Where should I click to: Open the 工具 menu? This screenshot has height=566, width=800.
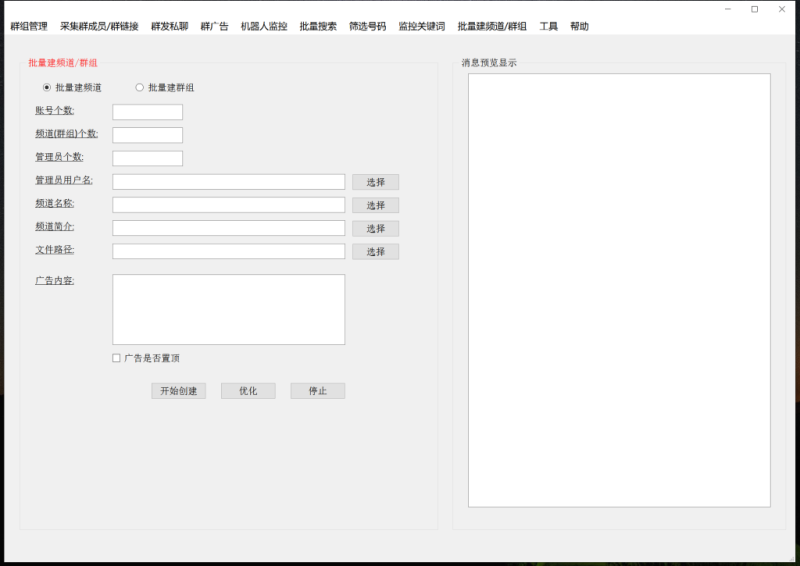click(x=549, y=27)
